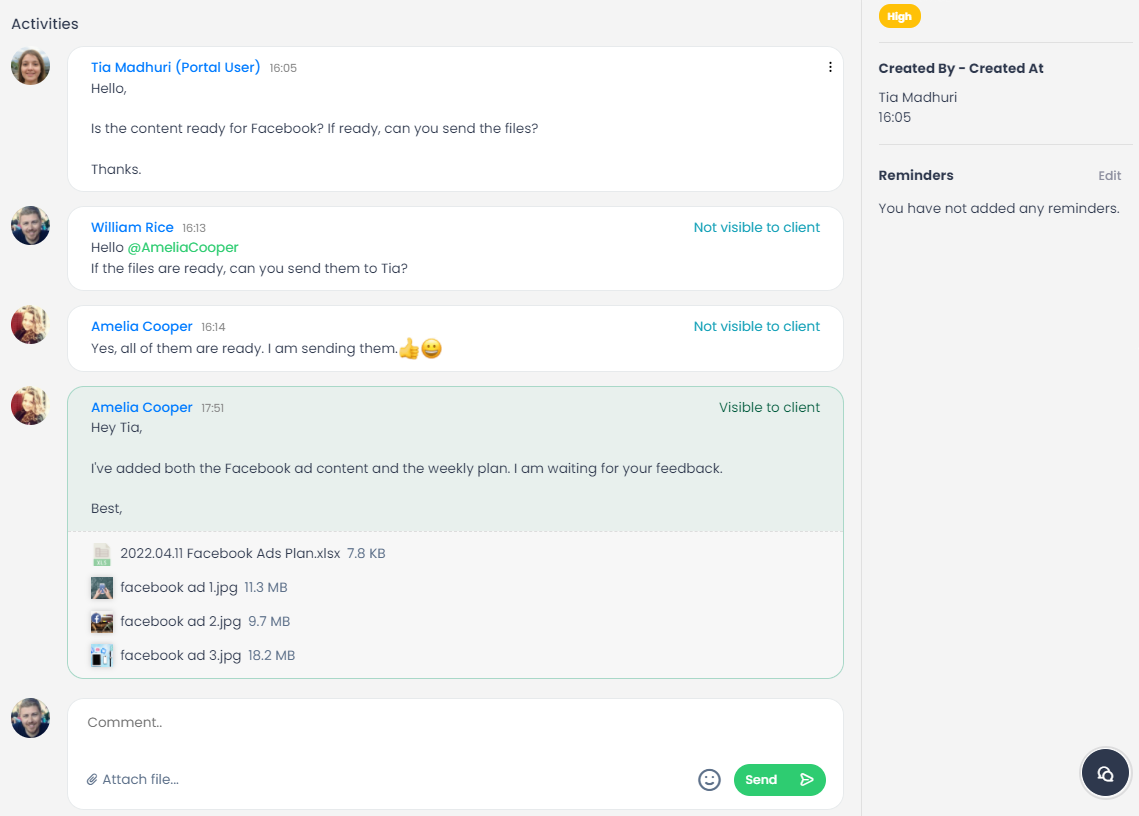The width and height of the screenshot is (1139, 816).
Task: Click the emoji picker smiley icon
Action: [709, 780]
